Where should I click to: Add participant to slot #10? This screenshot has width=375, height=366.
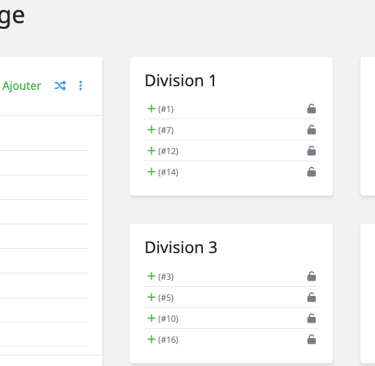[151, 318]
